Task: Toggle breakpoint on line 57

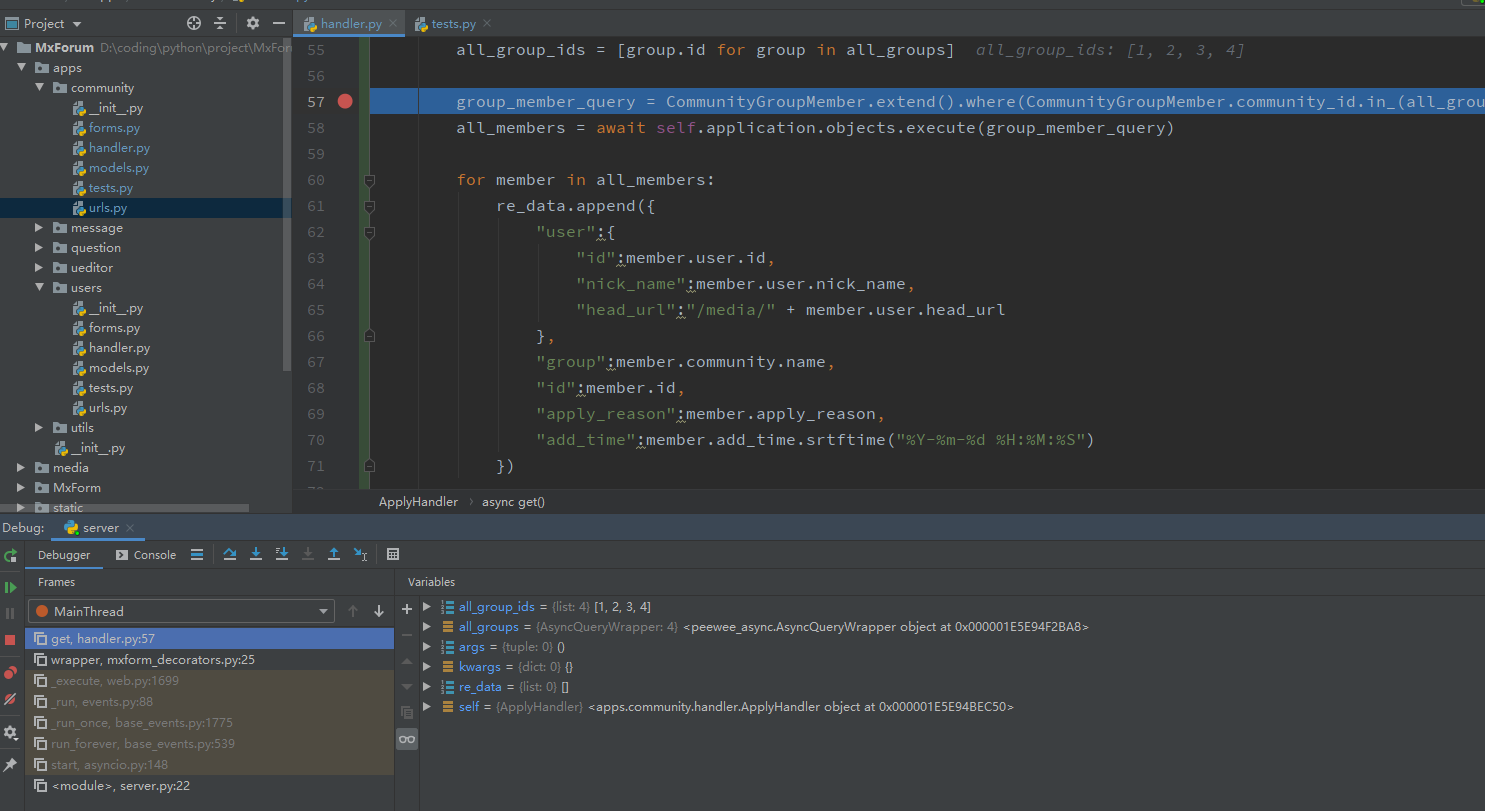Action: coord(345,101)
